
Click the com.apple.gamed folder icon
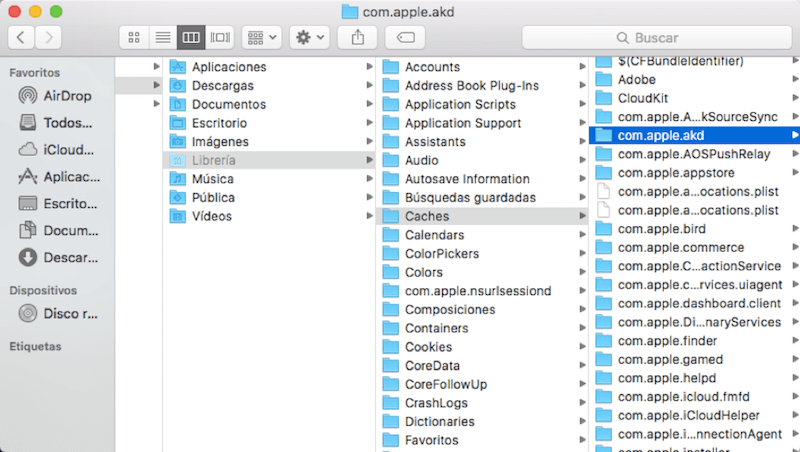click(604, 359)
